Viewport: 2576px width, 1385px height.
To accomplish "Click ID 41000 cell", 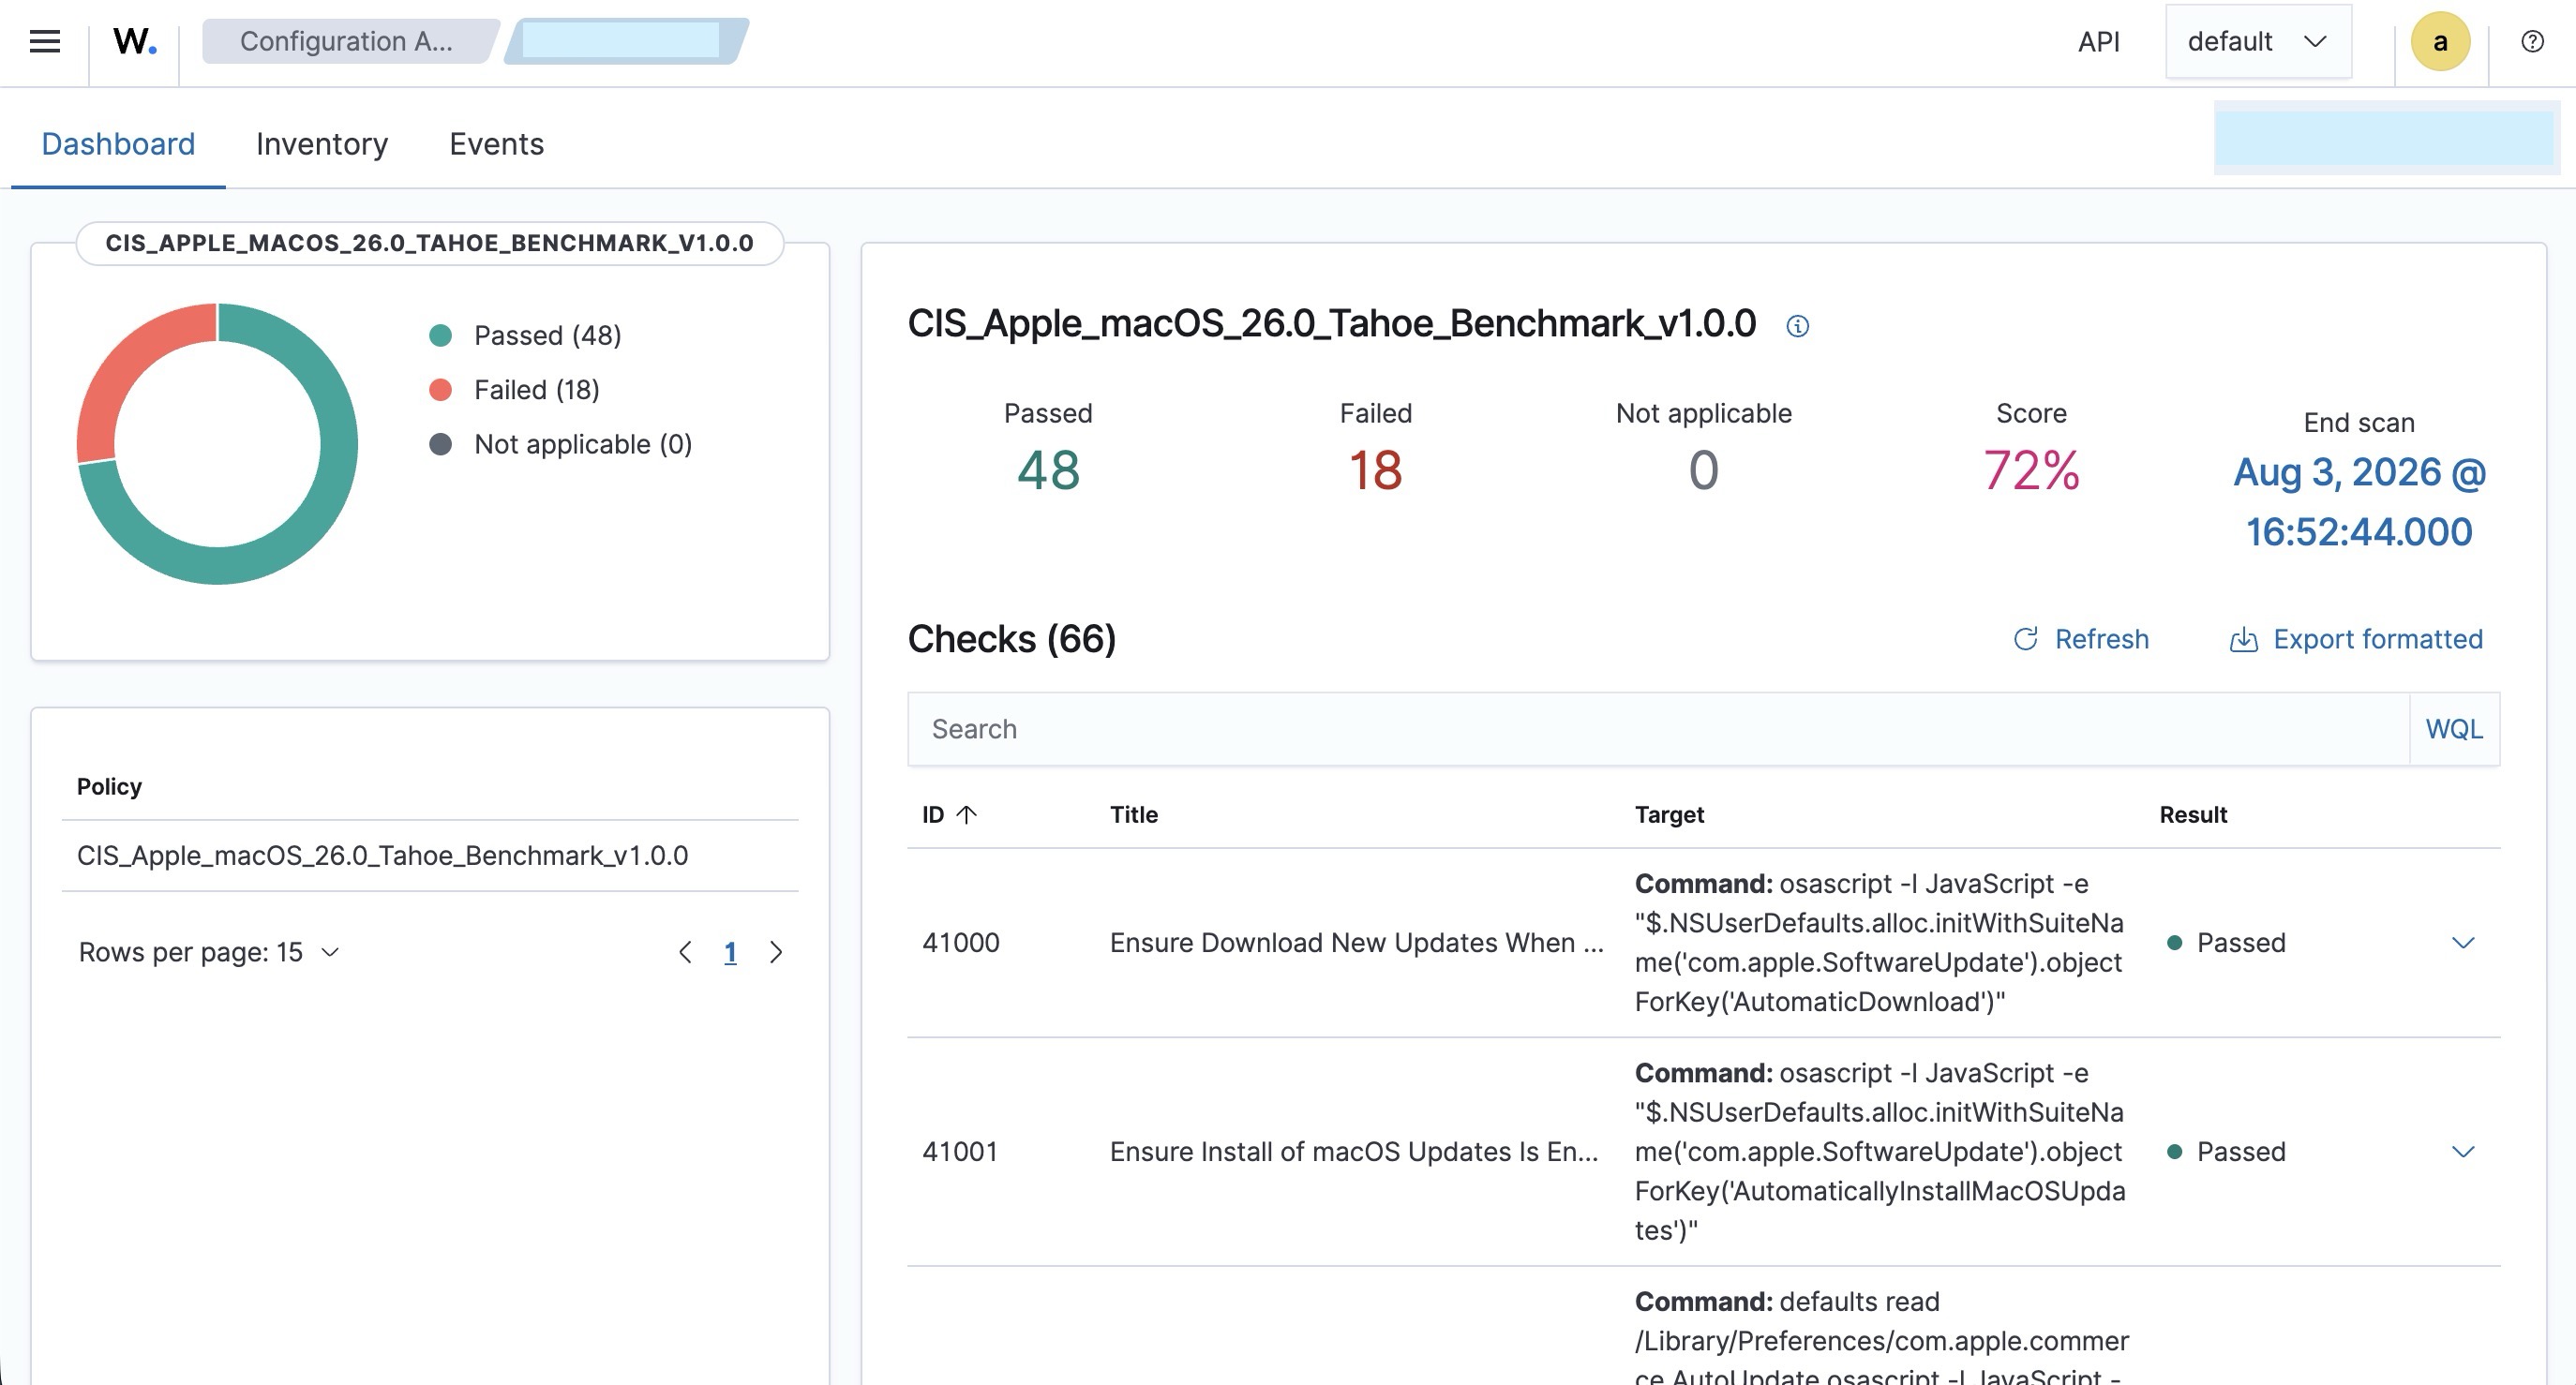I will pos(960,942).
